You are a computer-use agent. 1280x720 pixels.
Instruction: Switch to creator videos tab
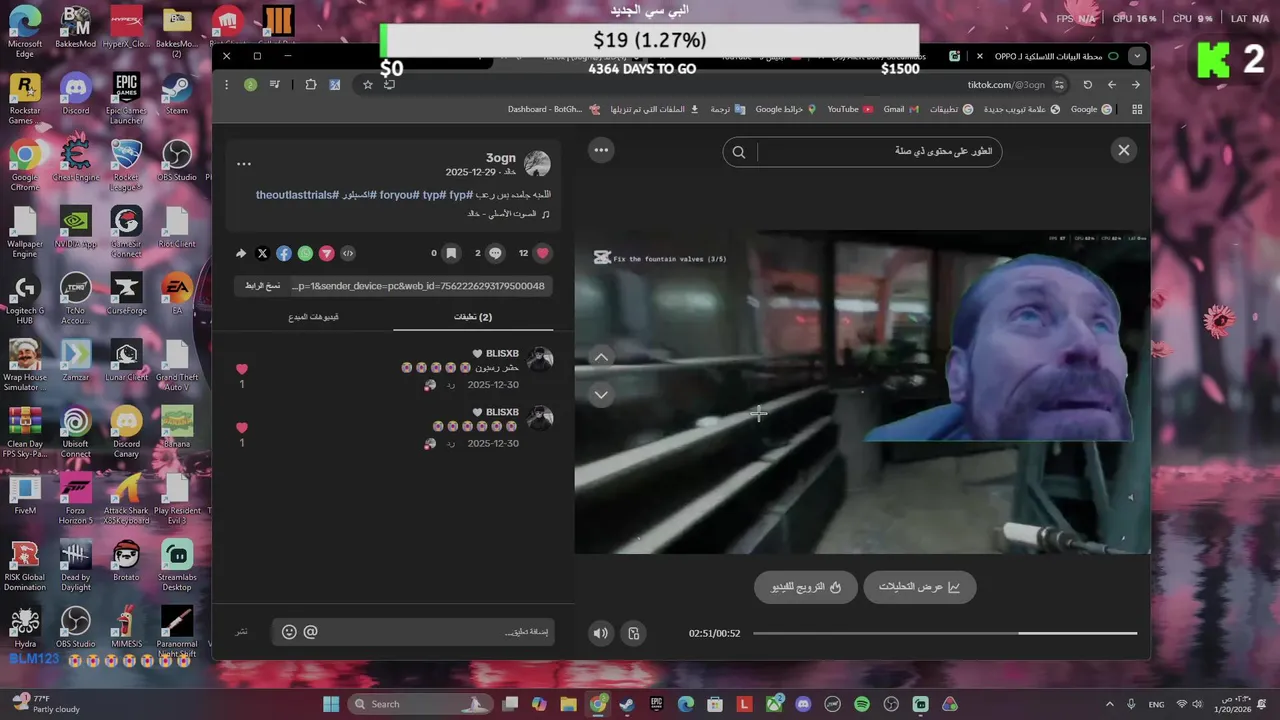click(x=313, y=317)
